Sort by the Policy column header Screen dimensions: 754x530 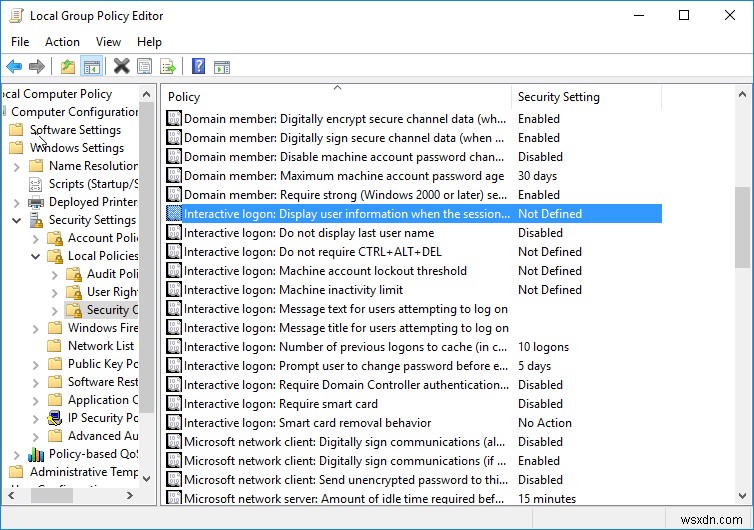click(337, 97)
